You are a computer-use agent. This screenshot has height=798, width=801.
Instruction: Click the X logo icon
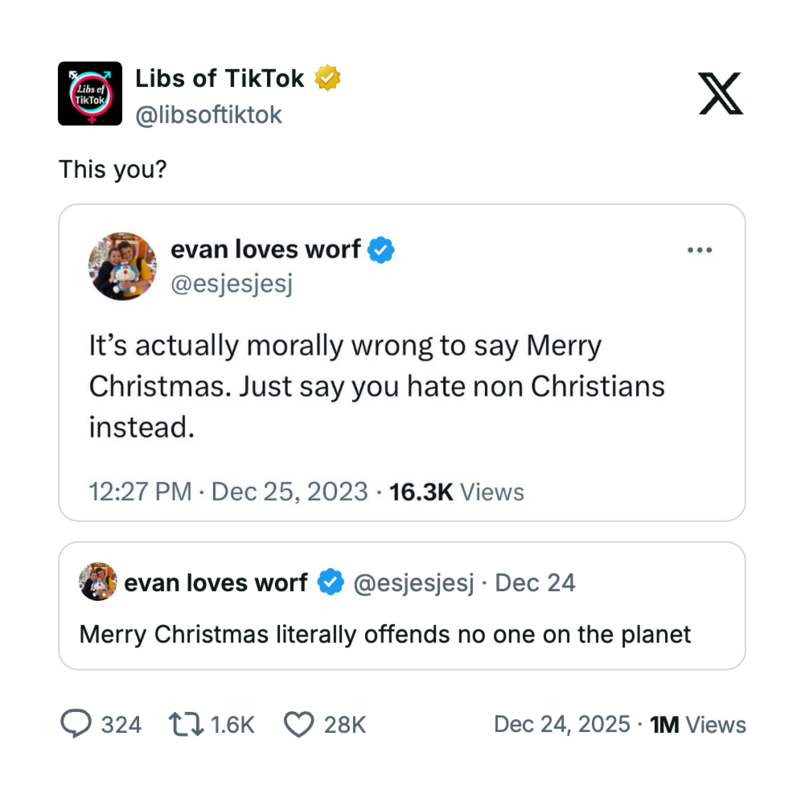[x=720, y=94]
